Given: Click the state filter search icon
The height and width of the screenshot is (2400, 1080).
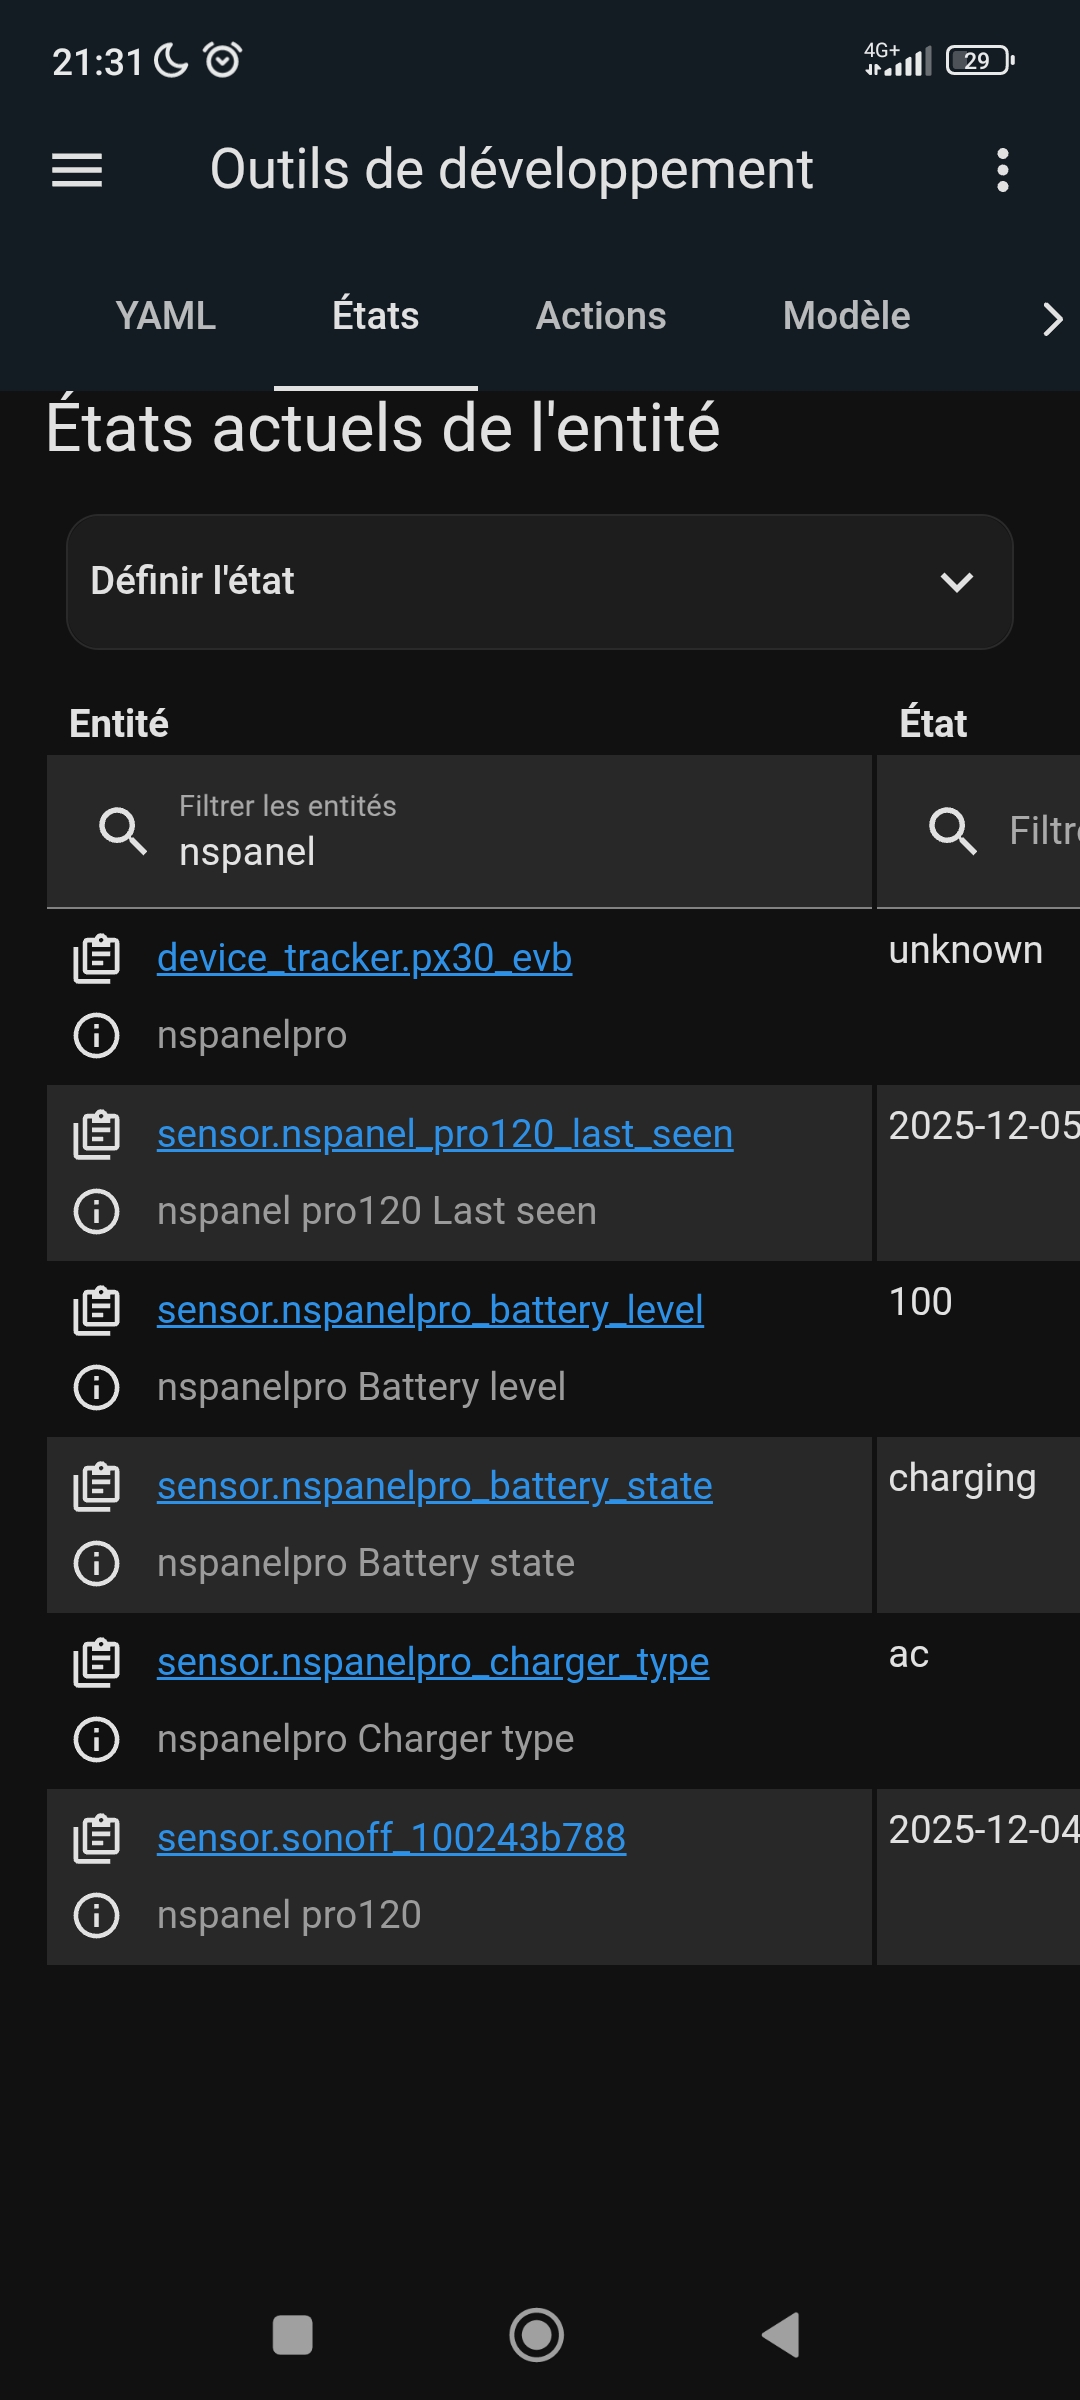Looking at the screenshot, I should (952, 831).
